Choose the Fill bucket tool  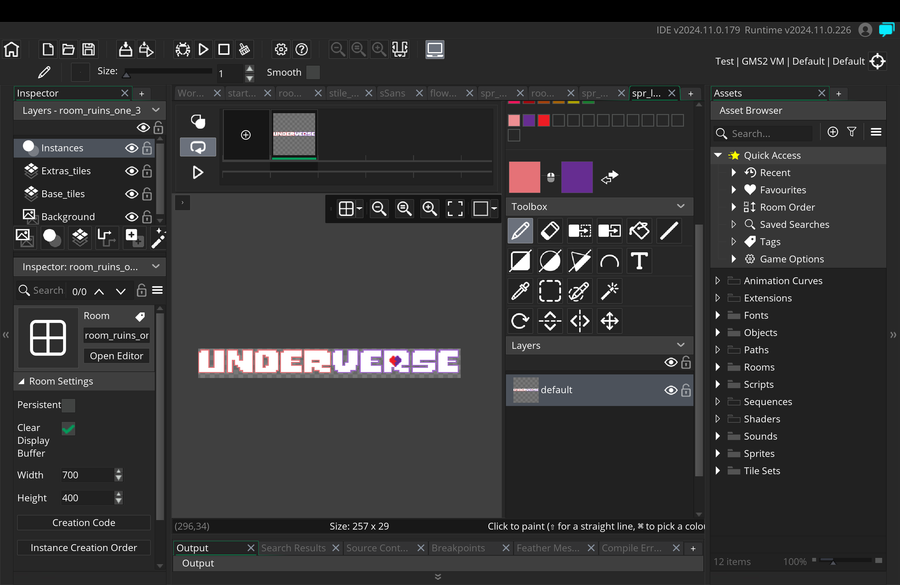click(639, 231)
